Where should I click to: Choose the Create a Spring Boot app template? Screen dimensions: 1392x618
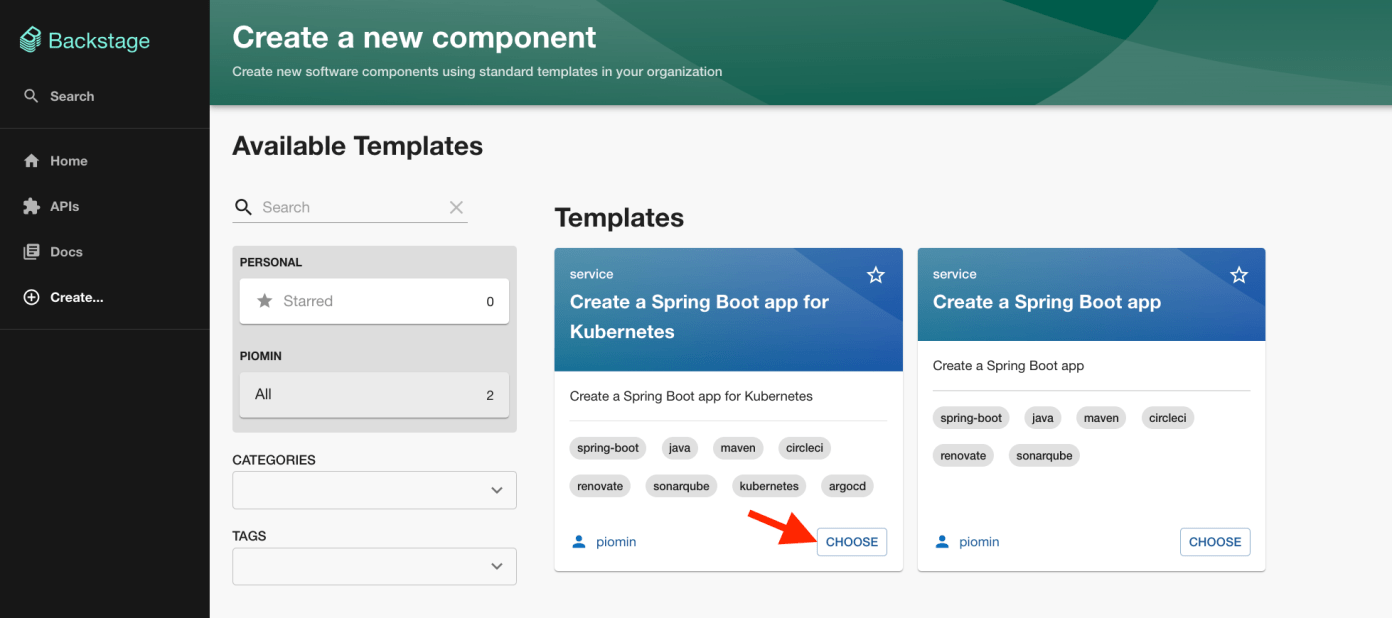coord(1215,542)
